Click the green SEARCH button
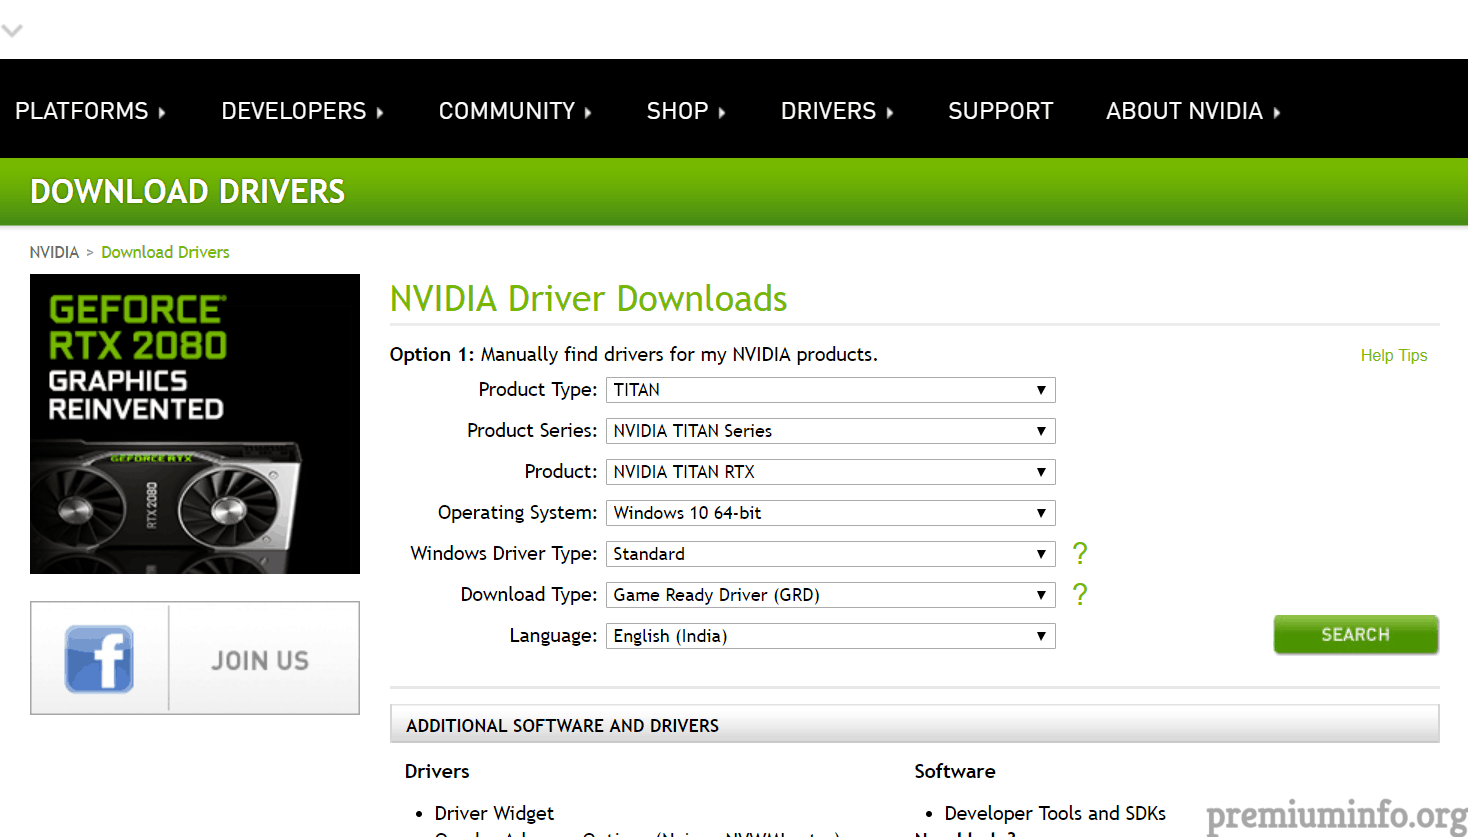This screenshot has width=1468, height=837. coord(1356,635)
